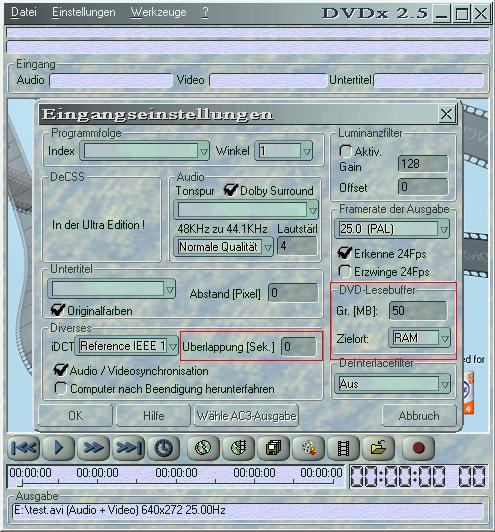Open the Datei menu
The image size is (495, 532).
[x=24, y=12]
